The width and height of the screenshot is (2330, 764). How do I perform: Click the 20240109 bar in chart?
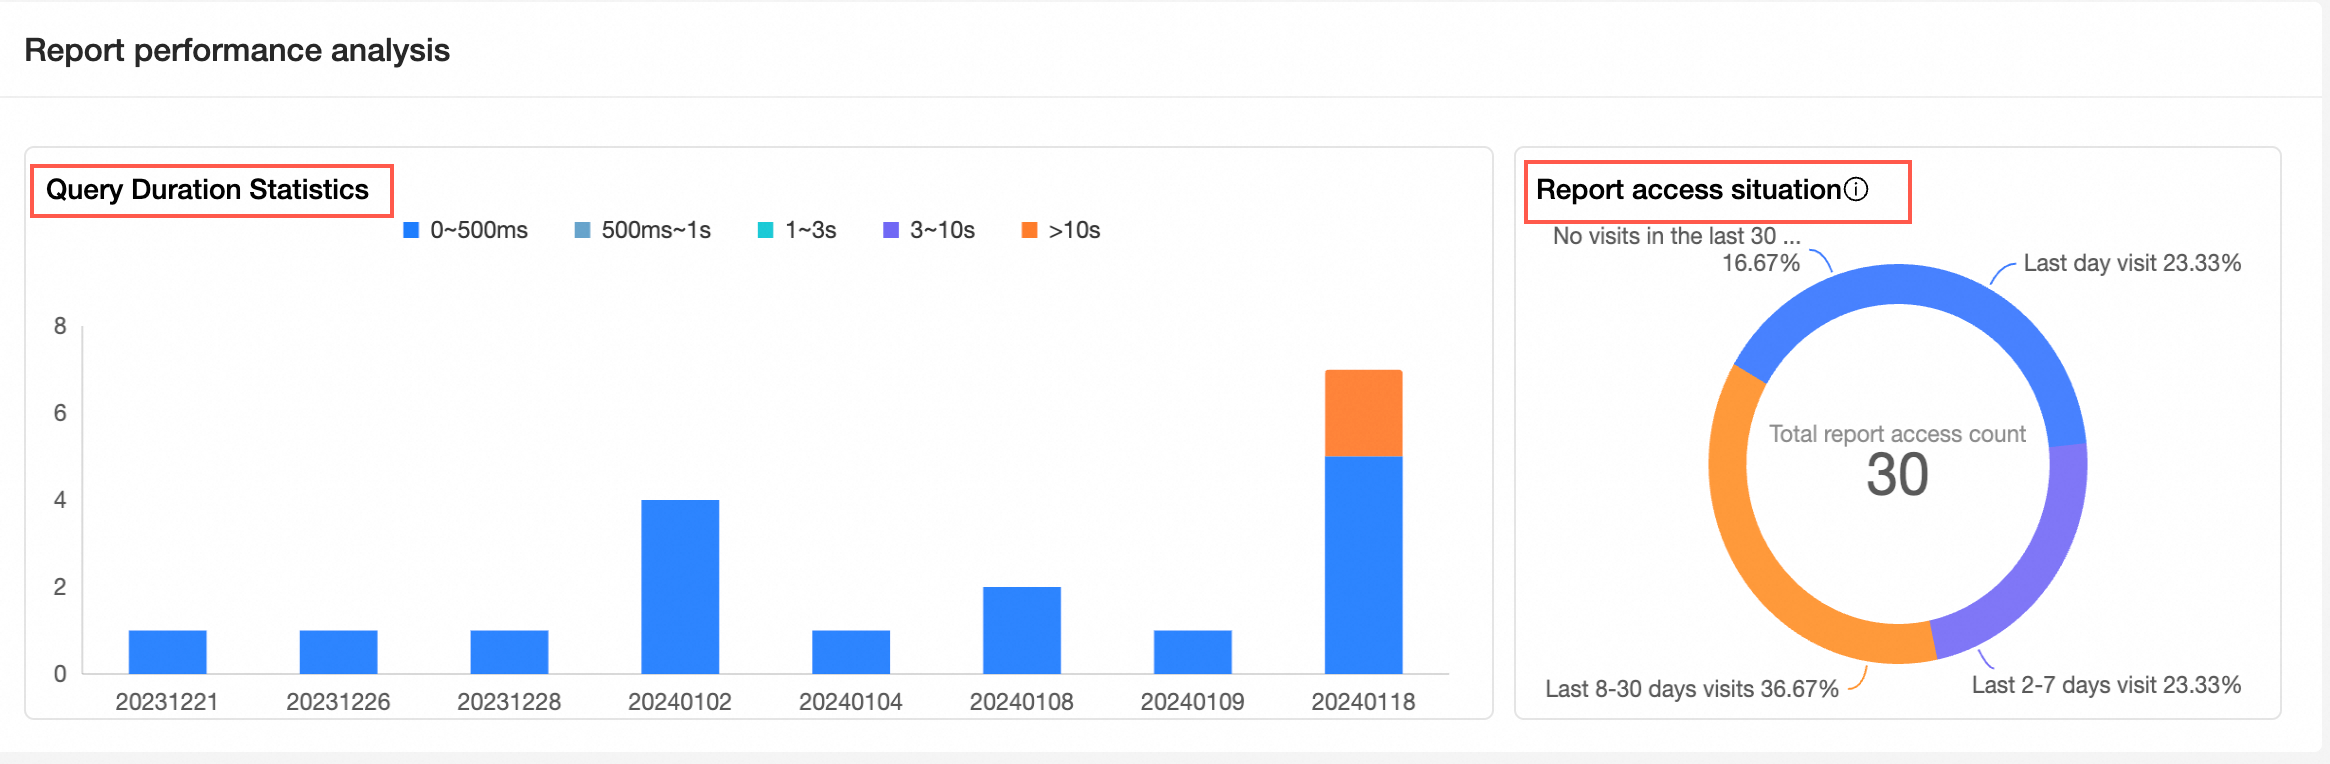tap(1193, 651)
